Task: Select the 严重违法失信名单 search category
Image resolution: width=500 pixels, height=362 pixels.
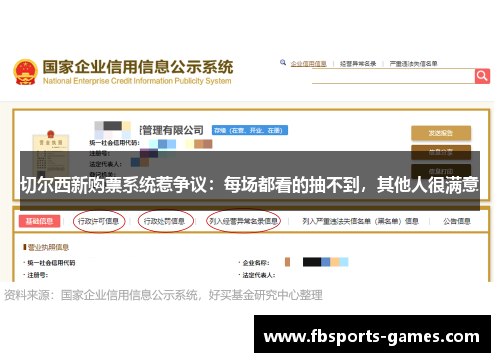Action: pos(413,64)
